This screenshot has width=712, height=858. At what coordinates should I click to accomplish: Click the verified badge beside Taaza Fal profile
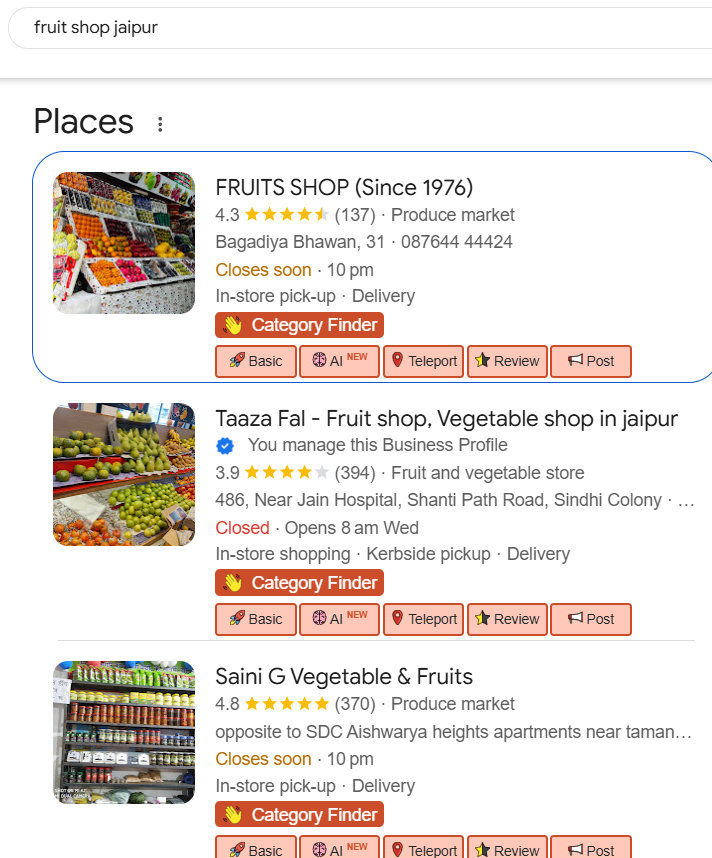click(226, 446)
